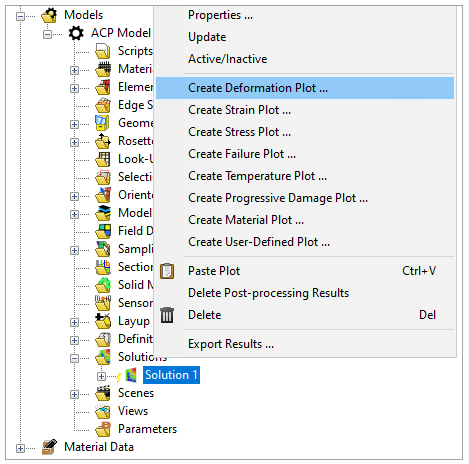
Task: Collapse the Solutions folder node
Action: [74, 358]
